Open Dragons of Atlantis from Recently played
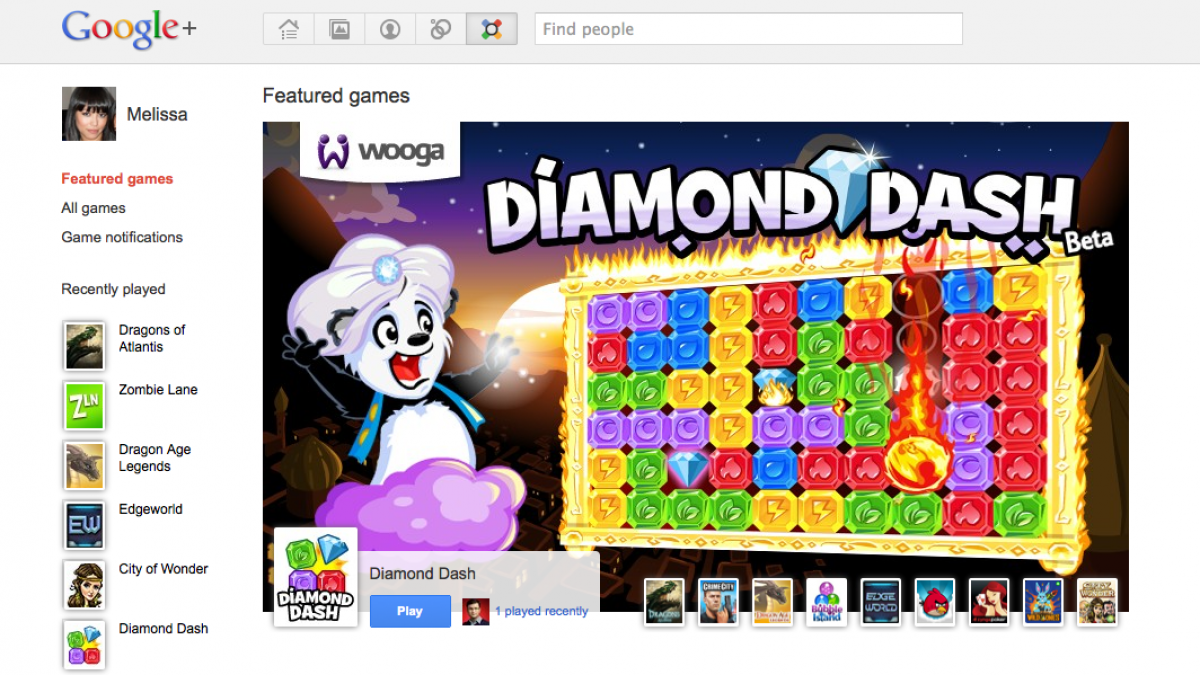The height and width of the screenshot is (675, 1200). 152,338
